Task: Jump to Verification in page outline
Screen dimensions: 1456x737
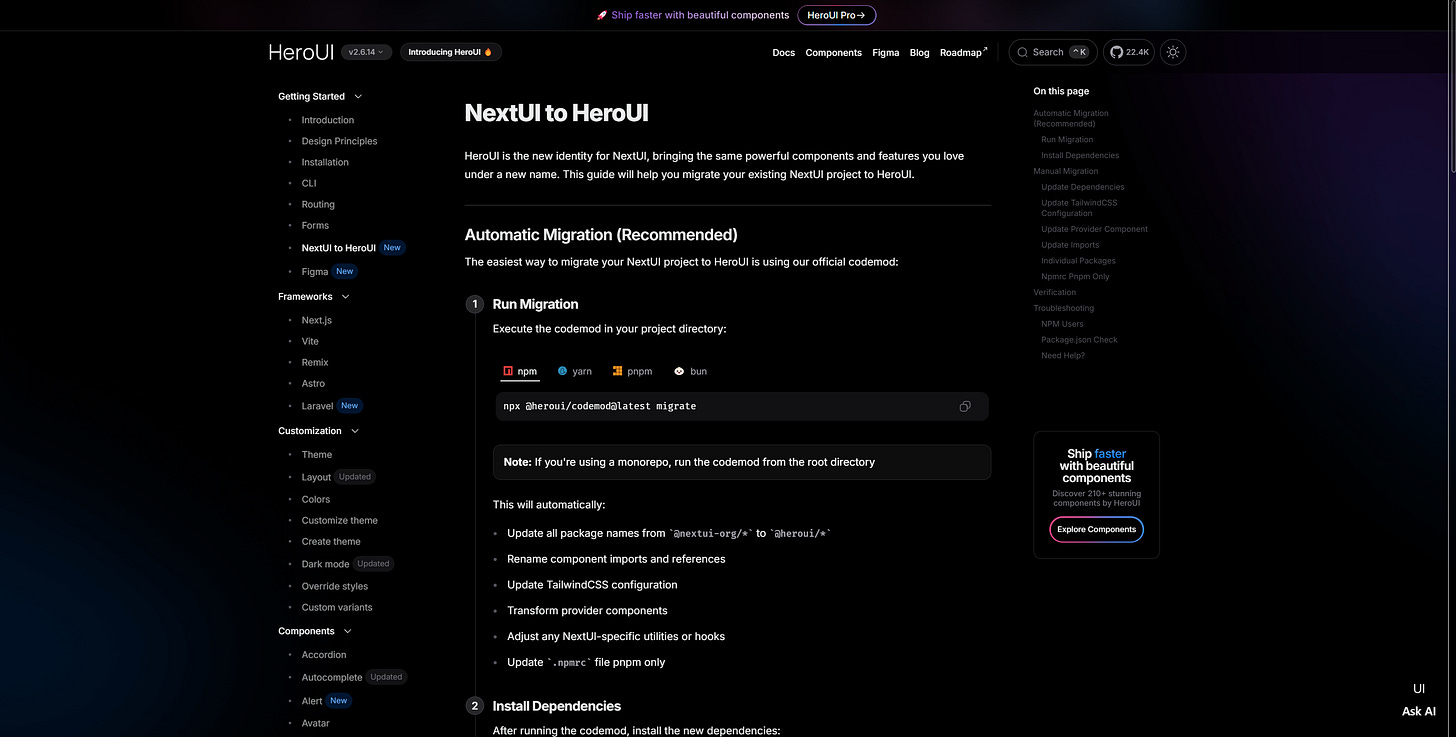Action: pyautogui.click(x=1055, y=292)
